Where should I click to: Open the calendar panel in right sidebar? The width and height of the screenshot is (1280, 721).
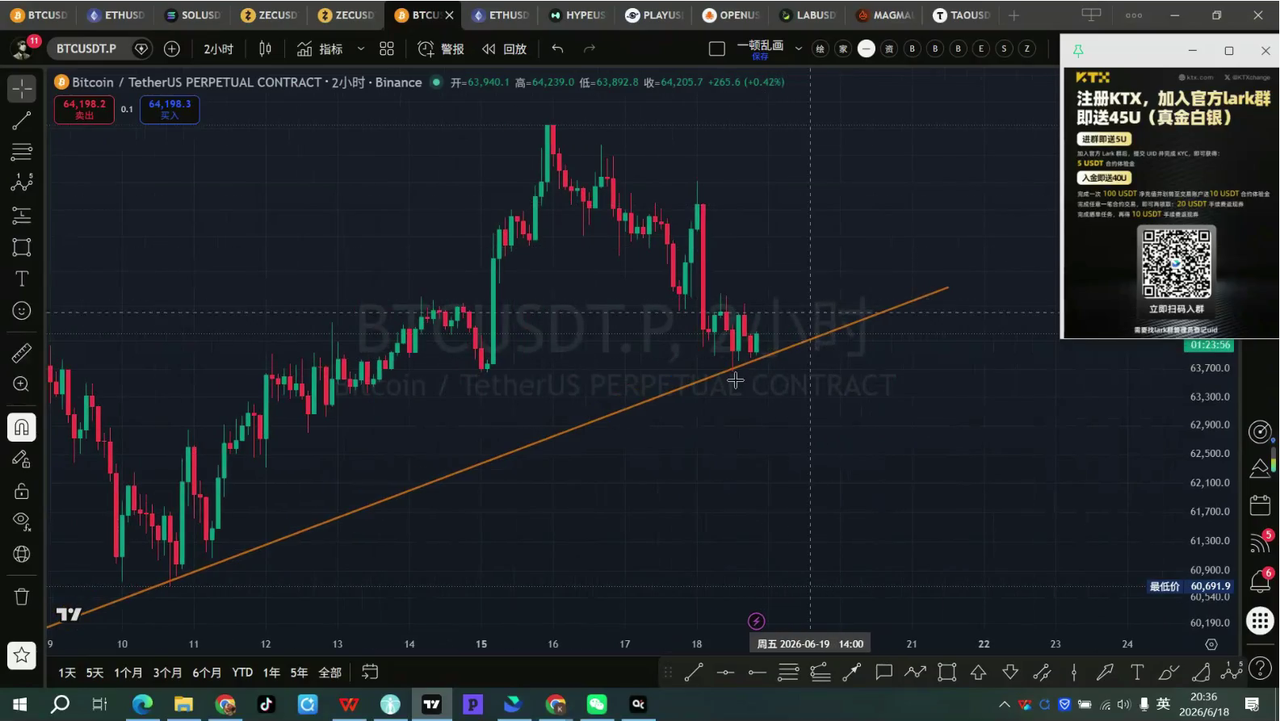click(x=1260, y=505)
